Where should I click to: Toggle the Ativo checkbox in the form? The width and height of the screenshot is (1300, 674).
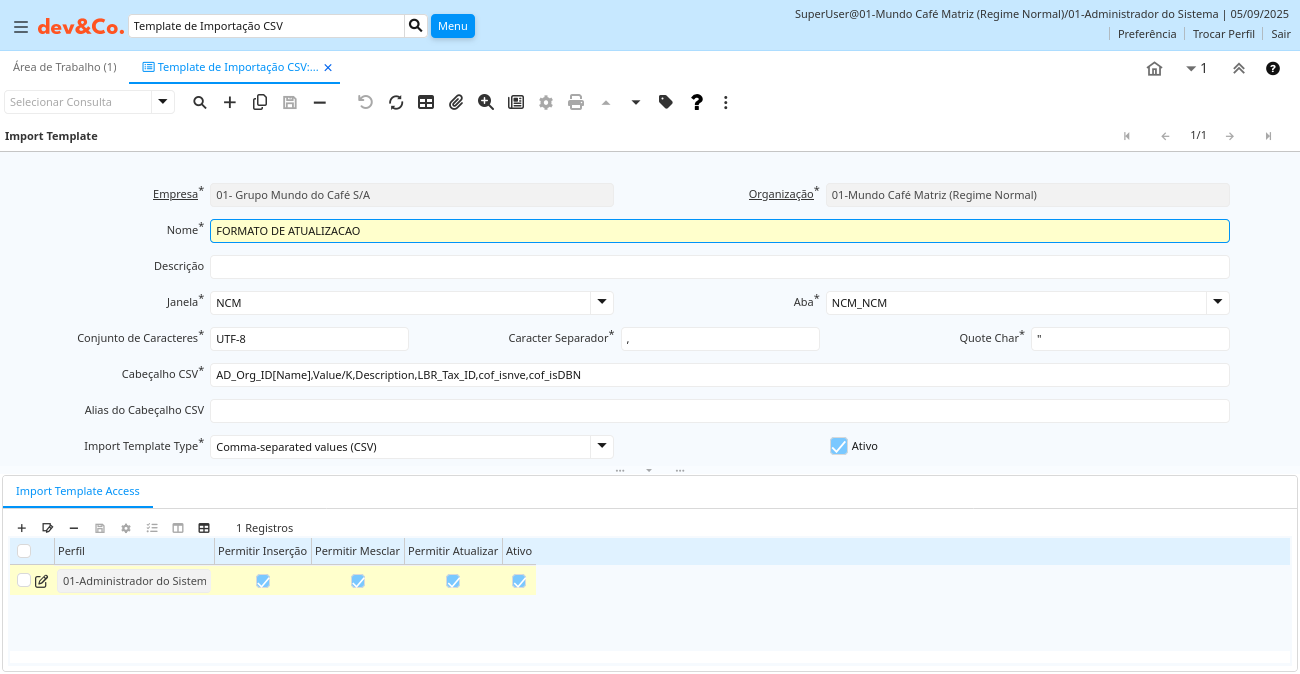[x=839, y=446]
